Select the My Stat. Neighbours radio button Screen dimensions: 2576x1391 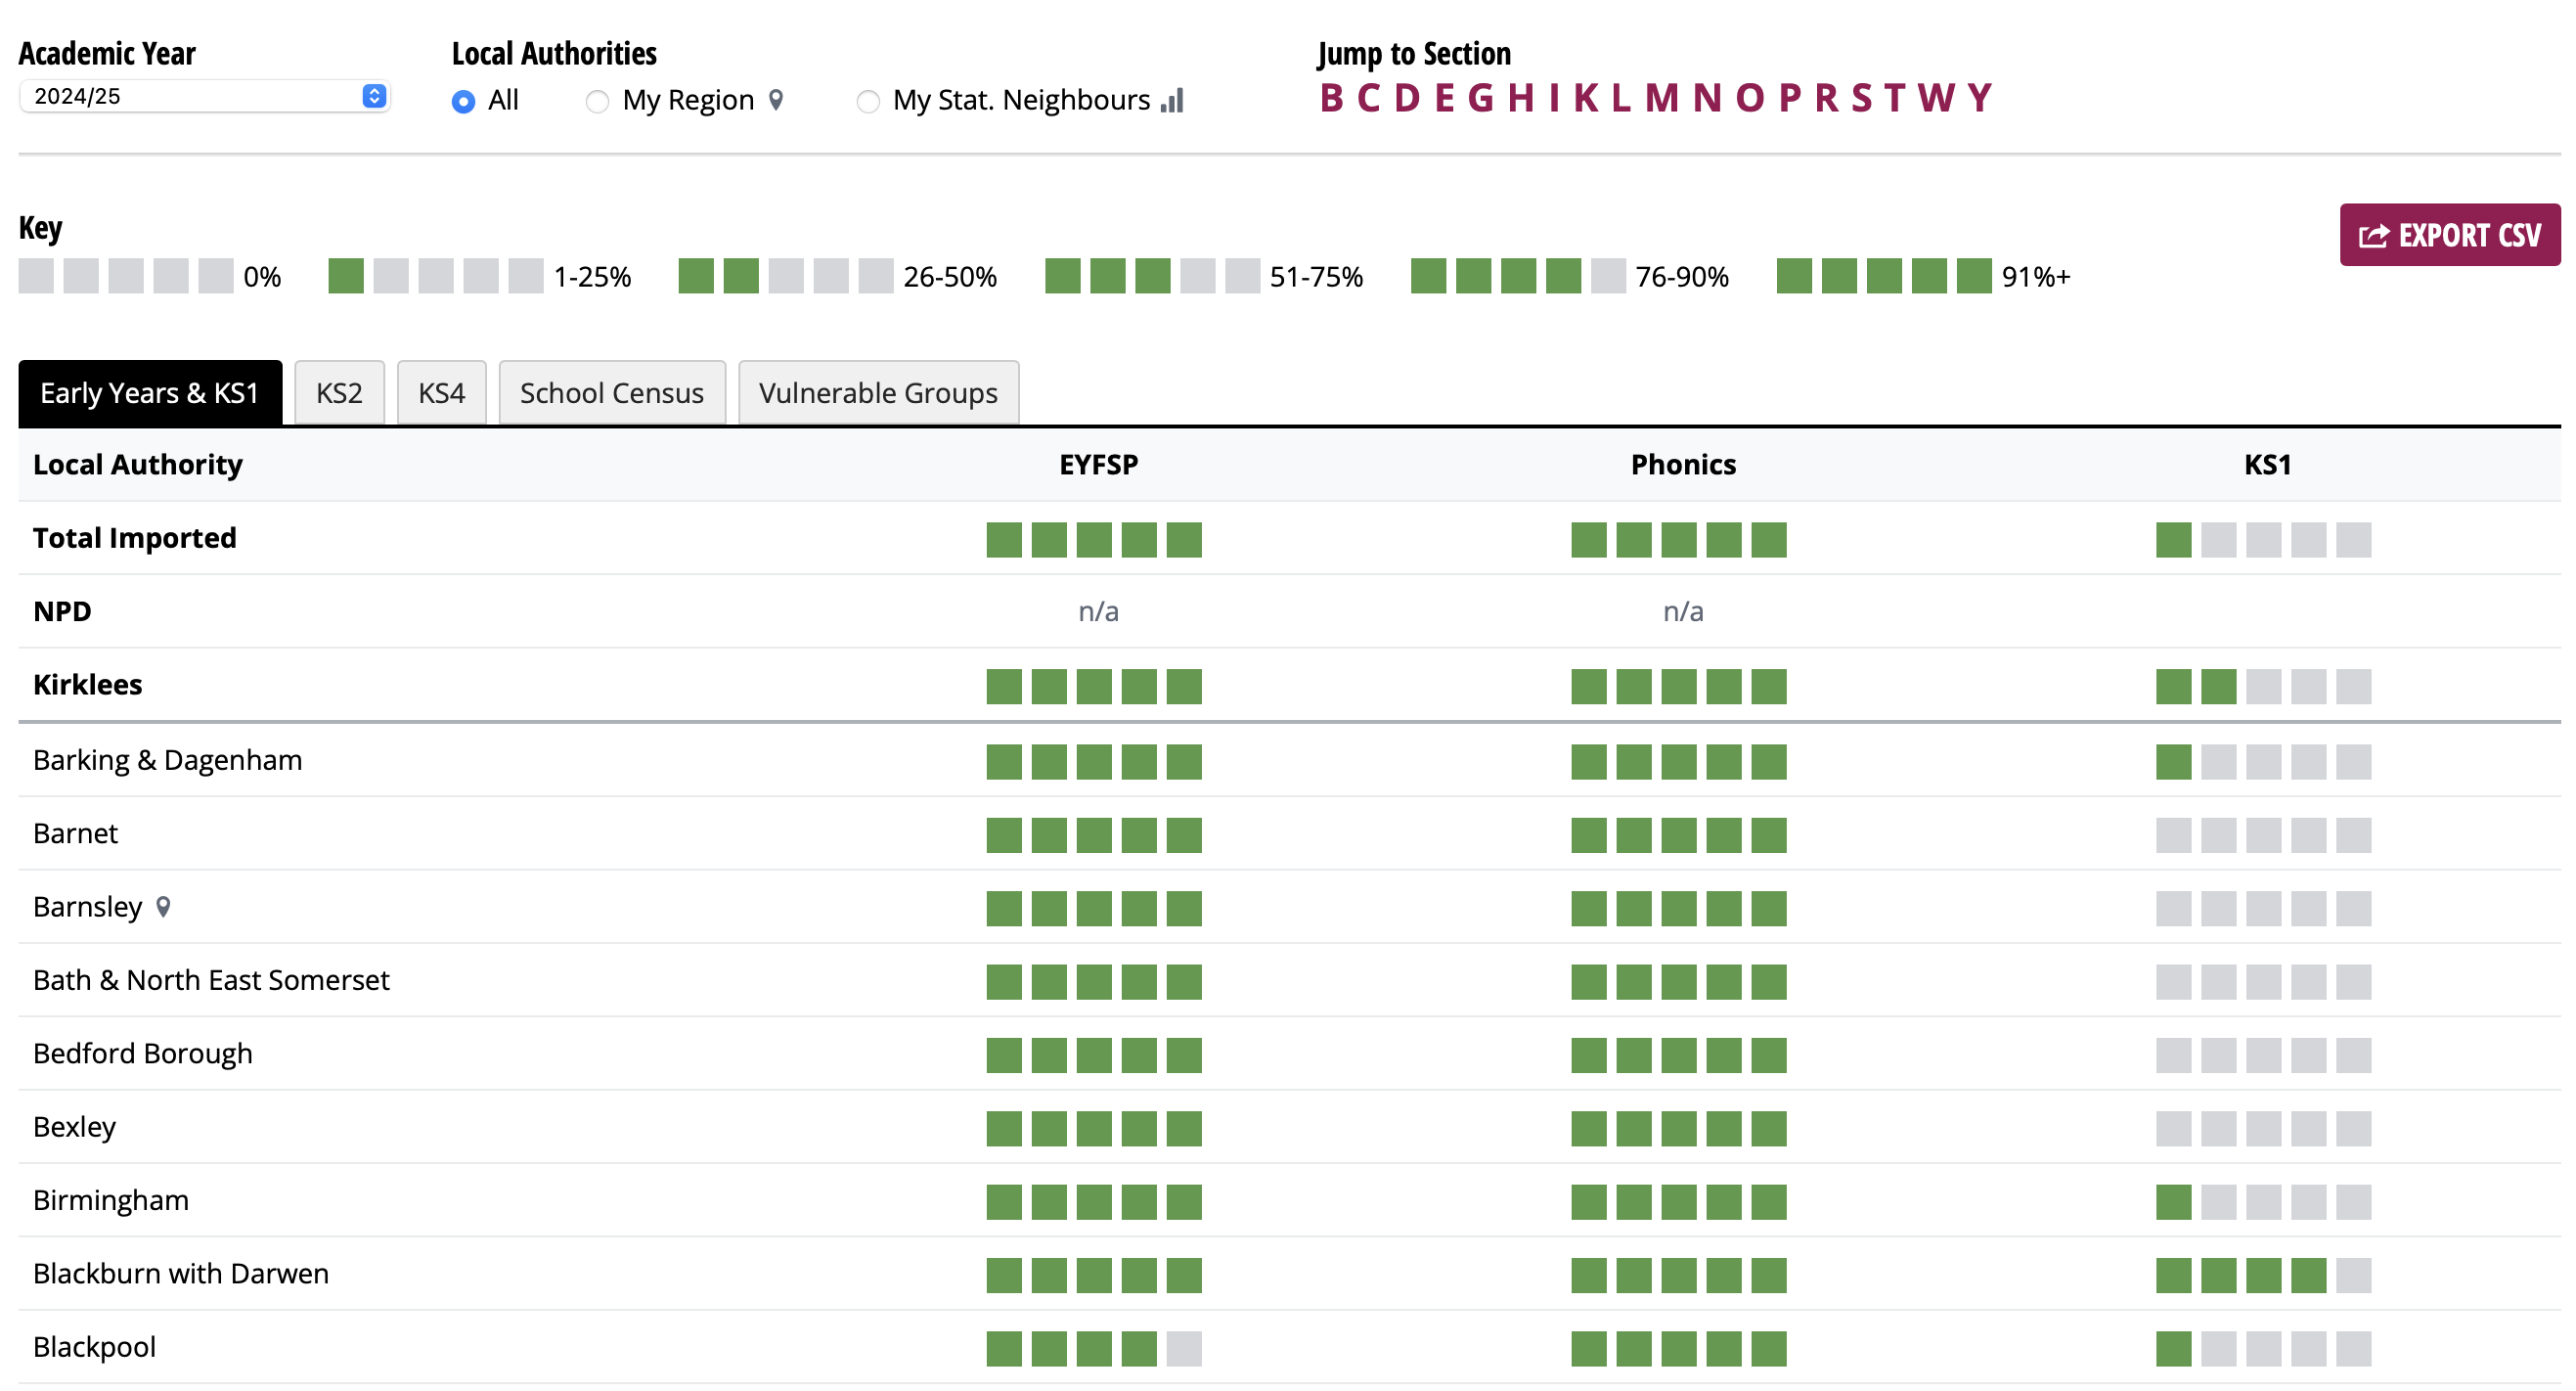click(x=868, y=101)
